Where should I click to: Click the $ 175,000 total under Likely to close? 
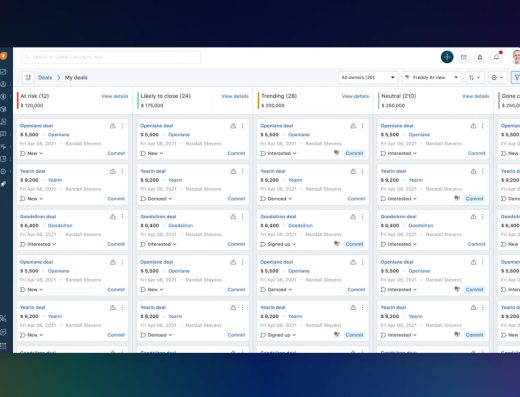coord(152,105)
